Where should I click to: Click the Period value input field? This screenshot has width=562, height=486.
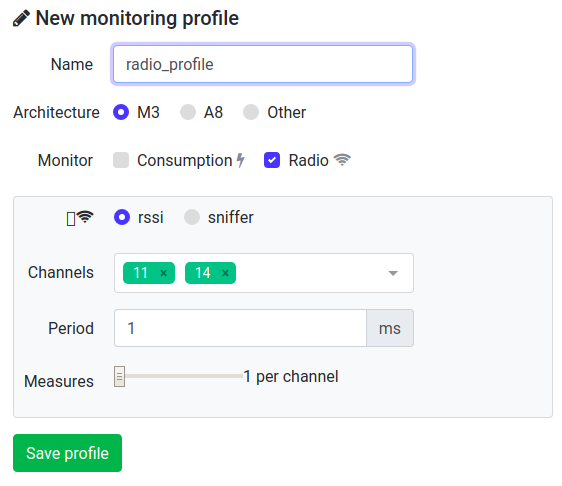coord(240,328)
